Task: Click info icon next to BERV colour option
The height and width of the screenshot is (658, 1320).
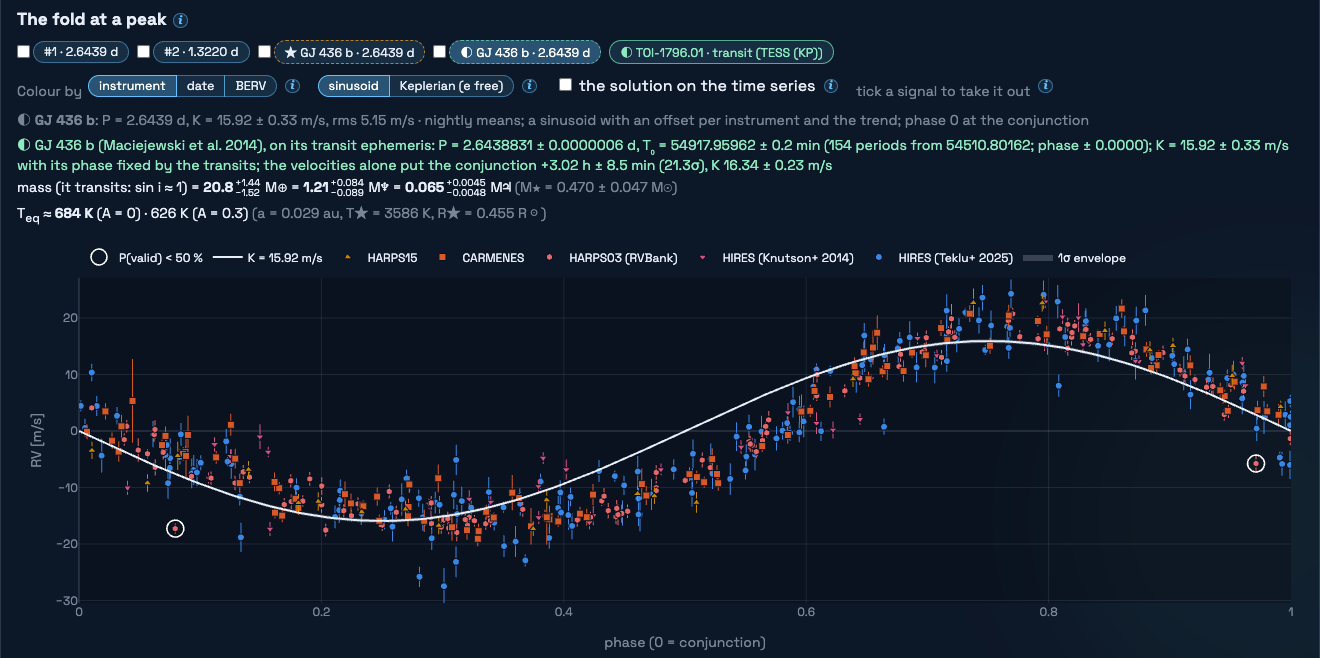Action: [293, 86]
